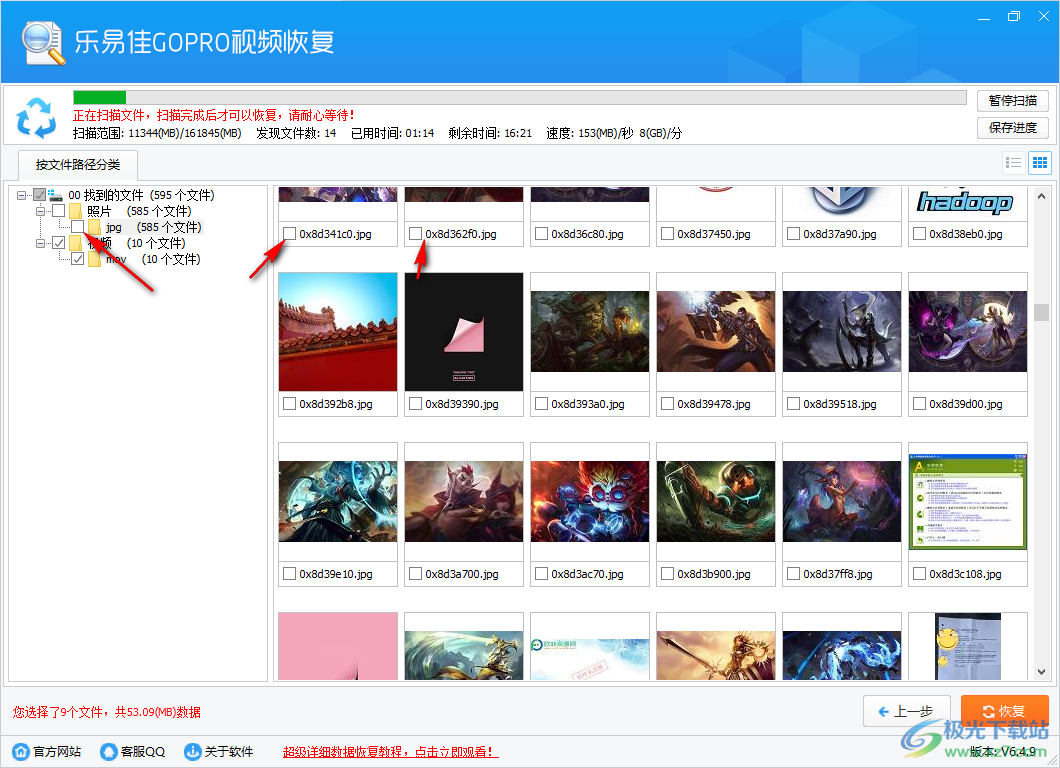Uncheck the 视频 folder checkbox

point(59,243)
